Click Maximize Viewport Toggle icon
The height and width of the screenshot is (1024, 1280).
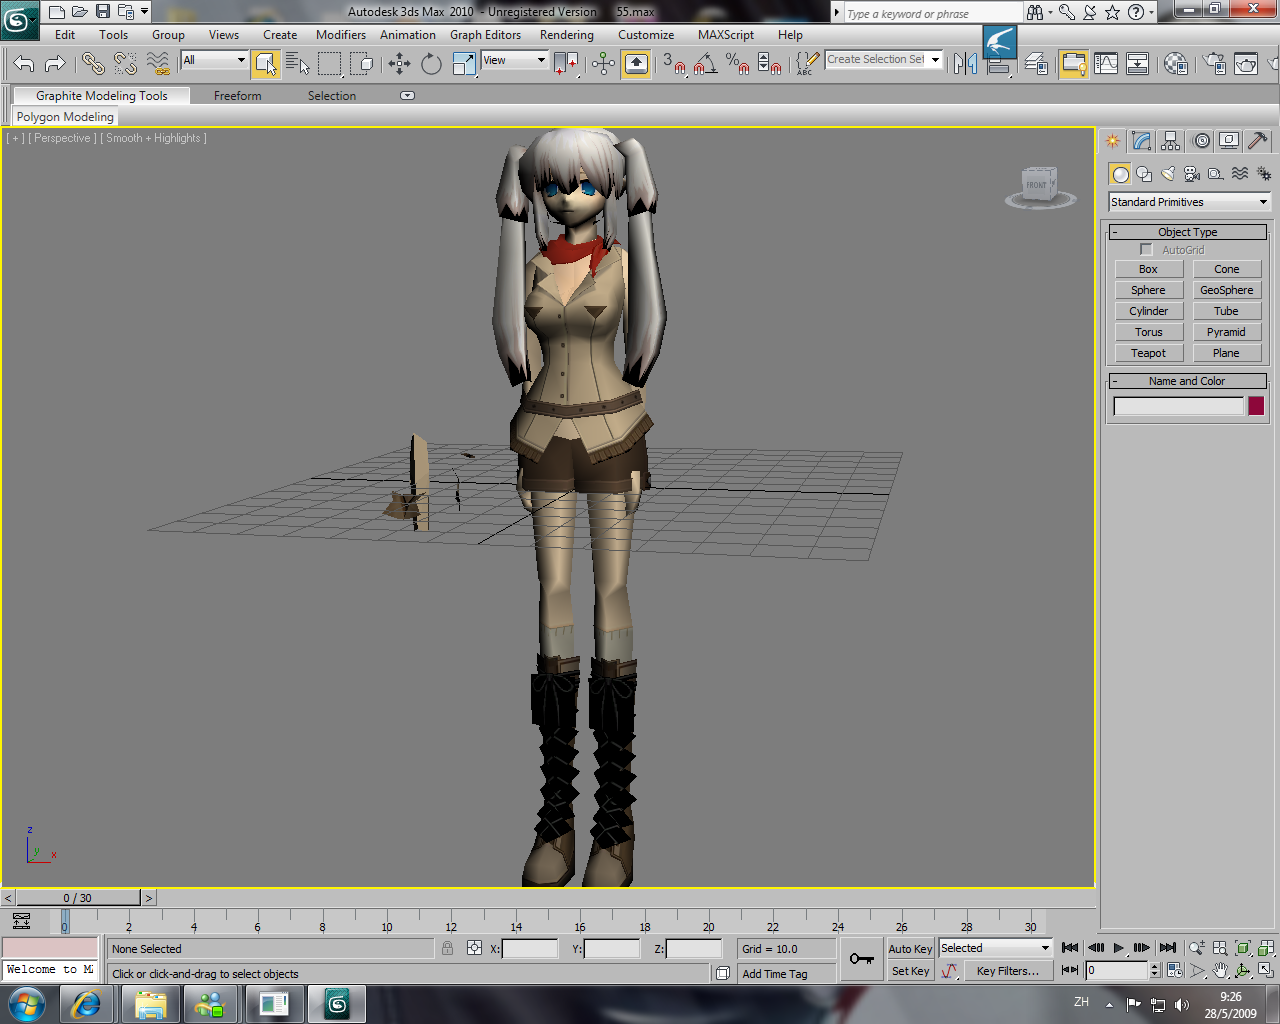click(x=1266, y=970)
